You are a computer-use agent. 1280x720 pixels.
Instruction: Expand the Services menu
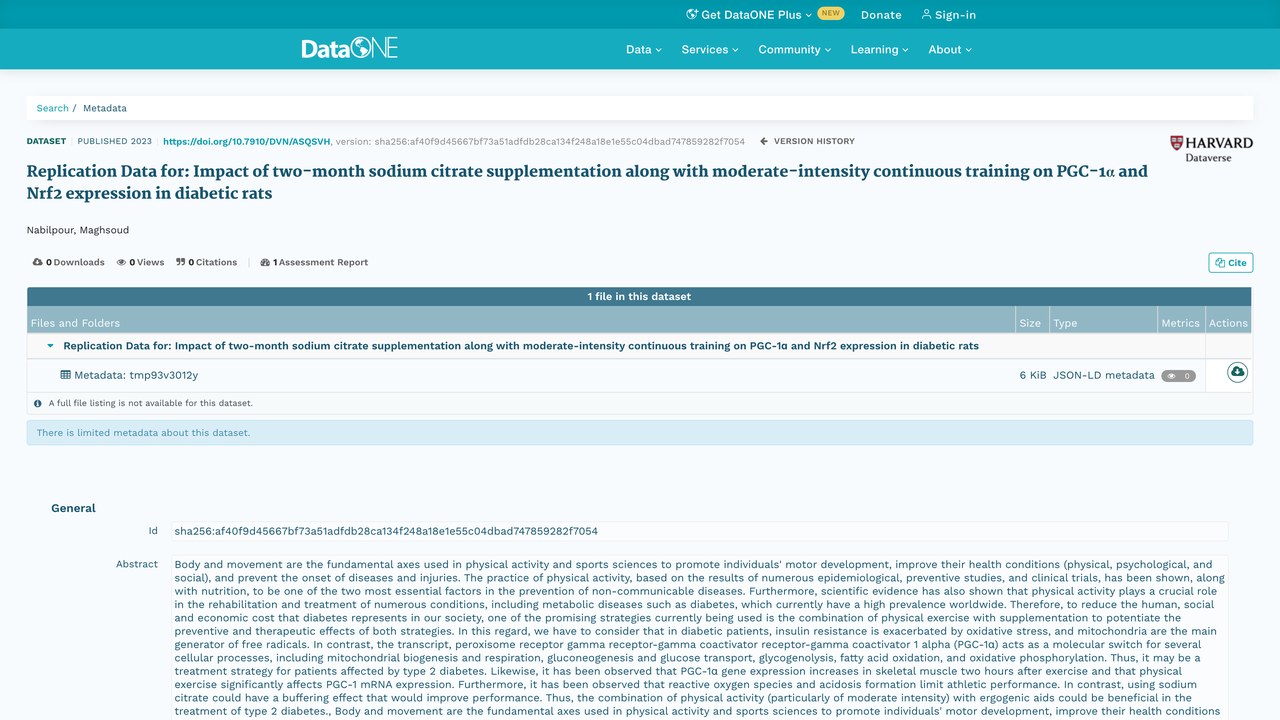pos(710,49)
